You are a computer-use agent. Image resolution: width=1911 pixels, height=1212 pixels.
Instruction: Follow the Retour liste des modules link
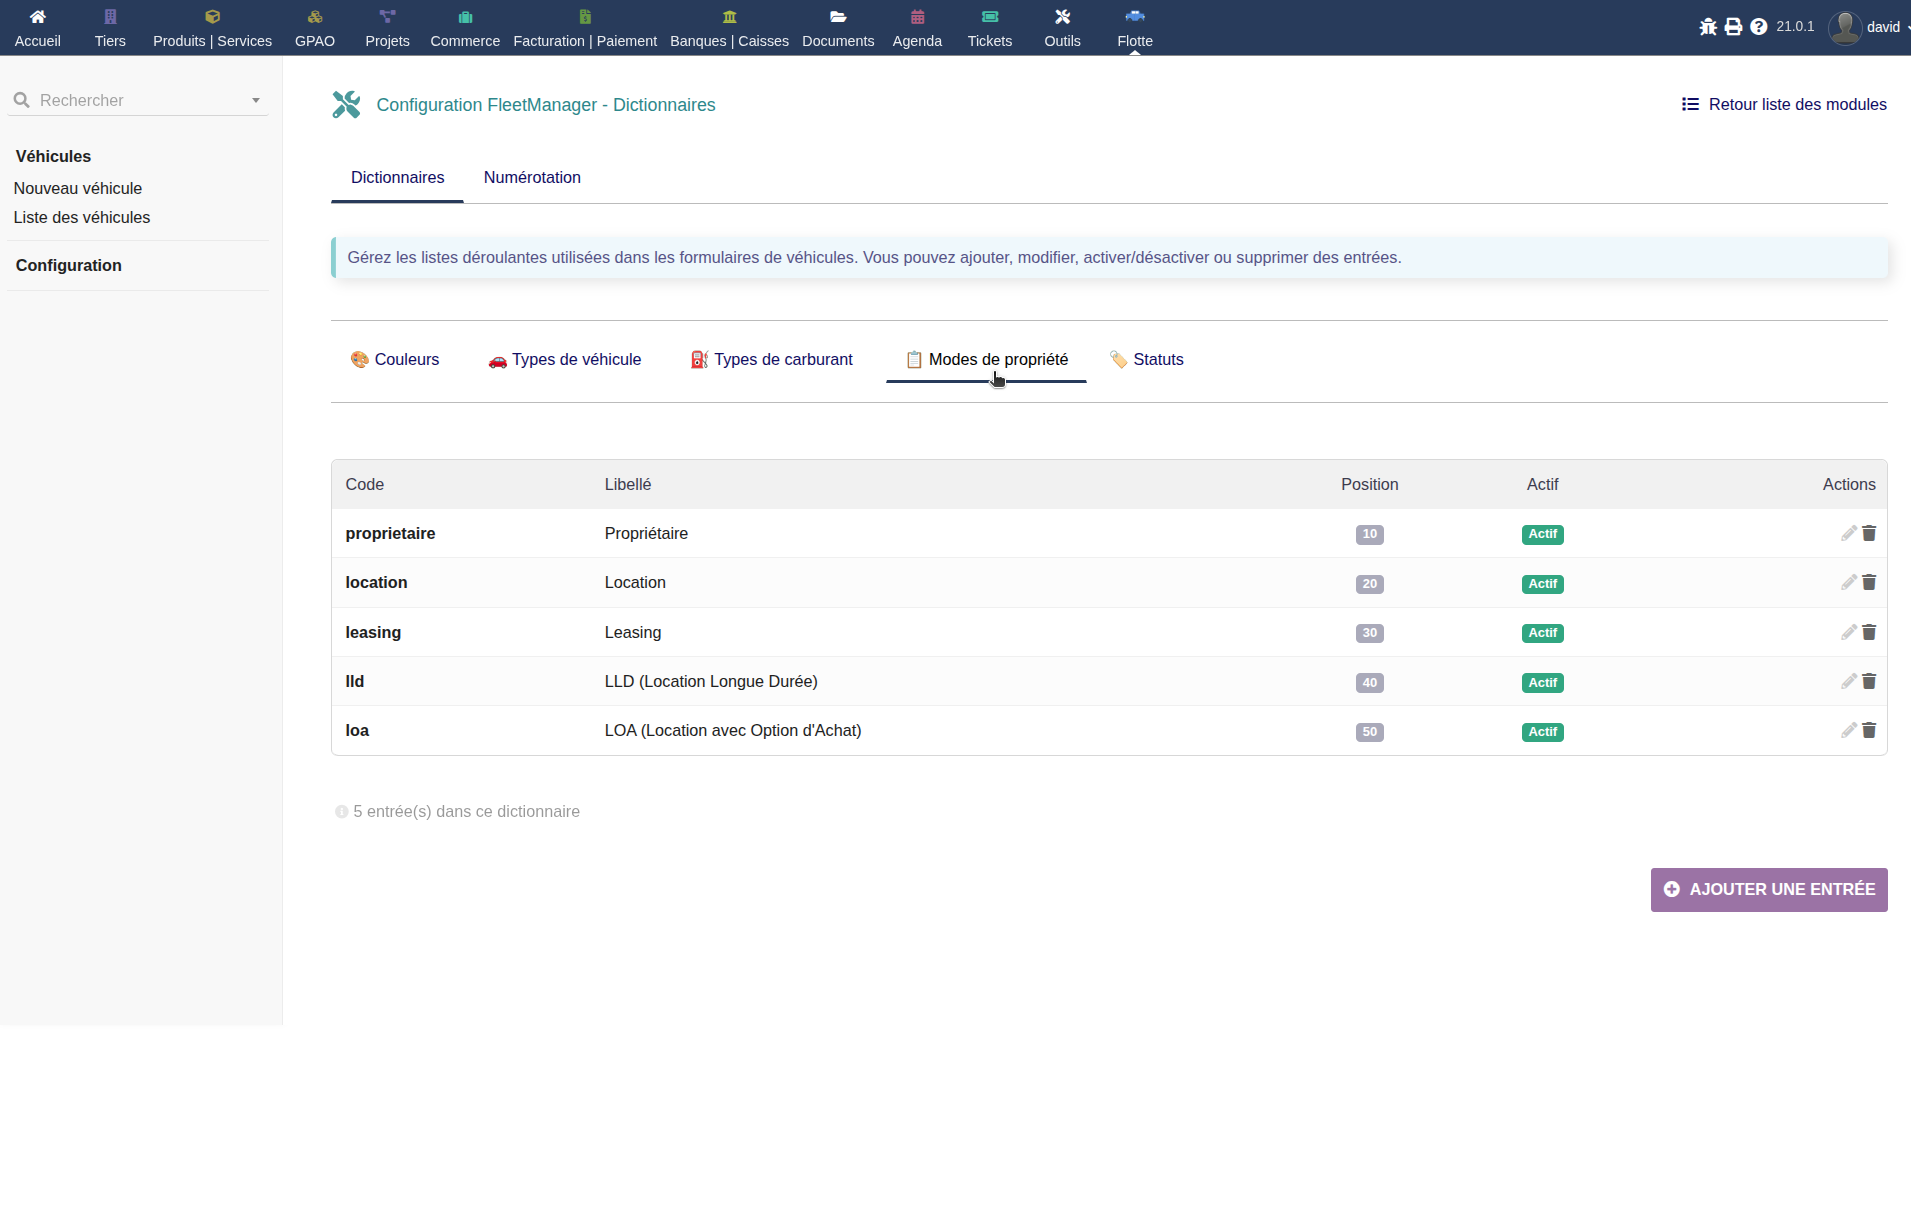[x=1784, y=104]
